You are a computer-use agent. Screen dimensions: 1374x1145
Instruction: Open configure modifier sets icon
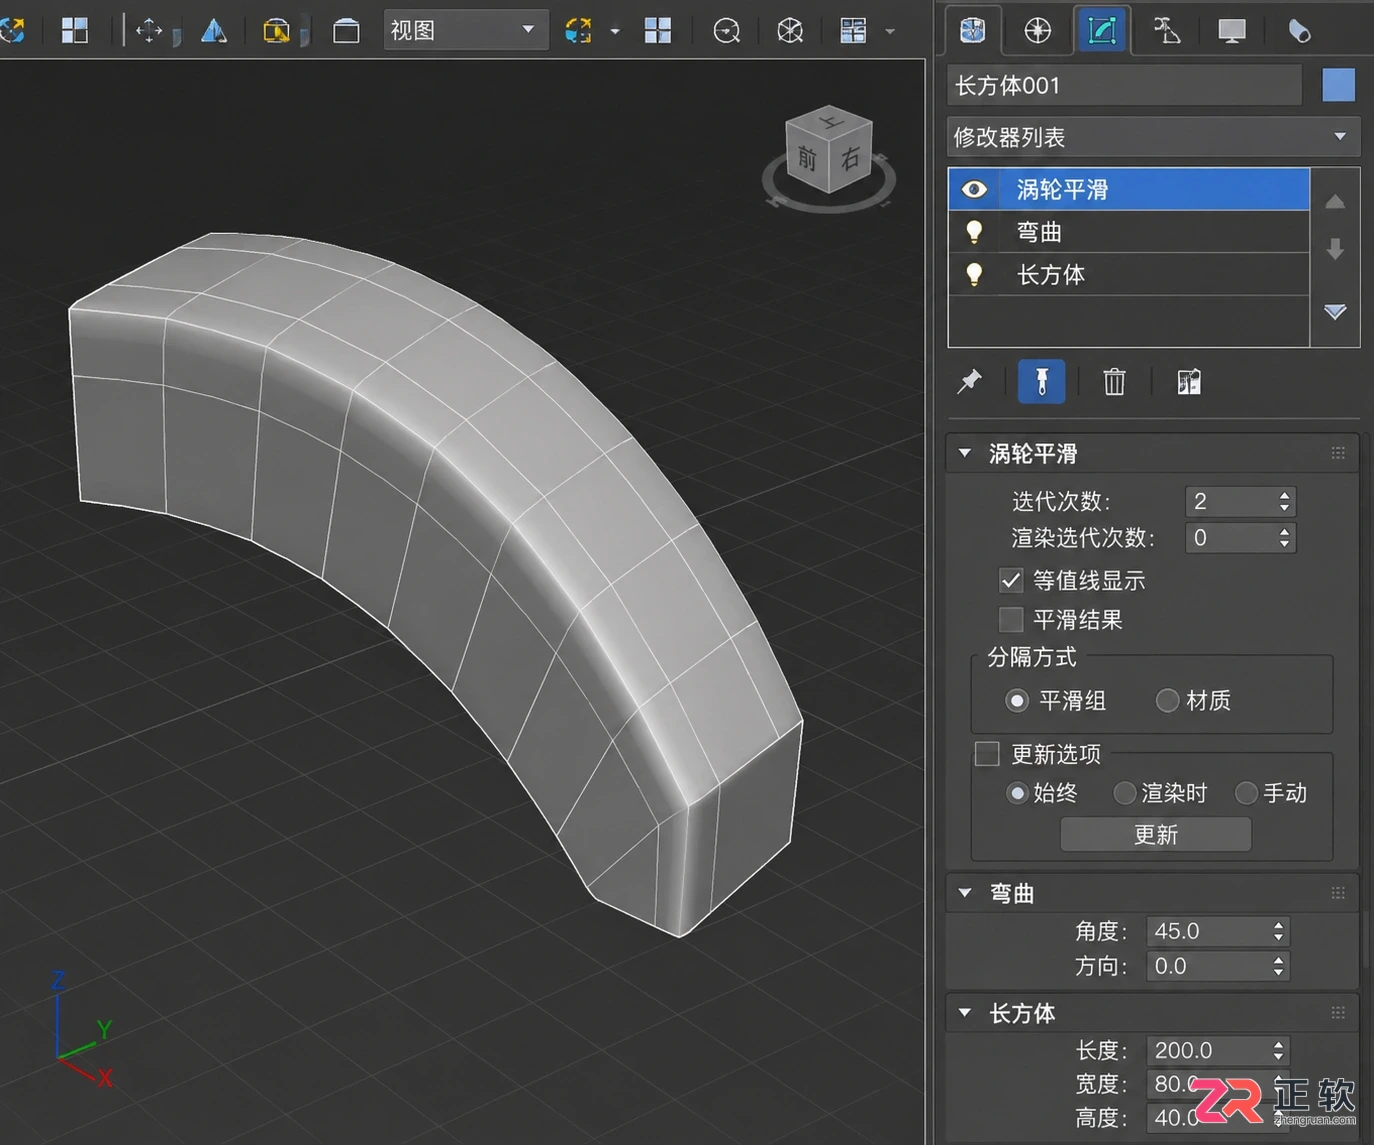click(1189, 381)
